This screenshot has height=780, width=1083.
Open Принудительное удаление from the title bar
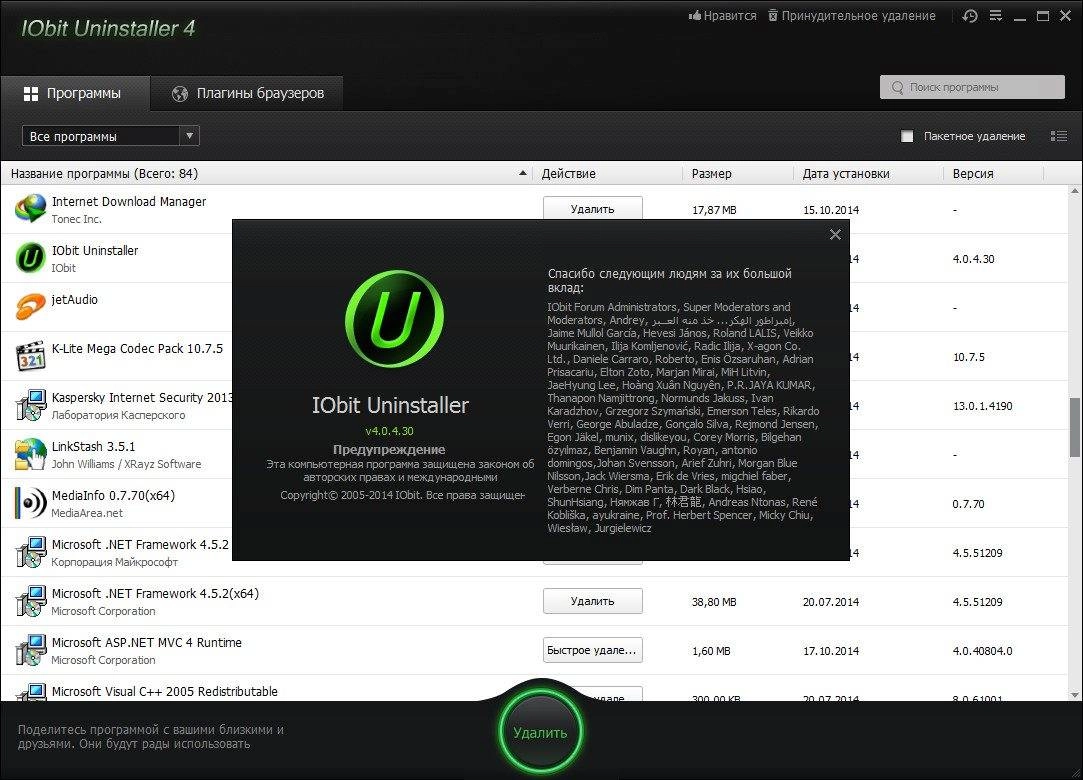pyautogui.click(x=852, y=15)
